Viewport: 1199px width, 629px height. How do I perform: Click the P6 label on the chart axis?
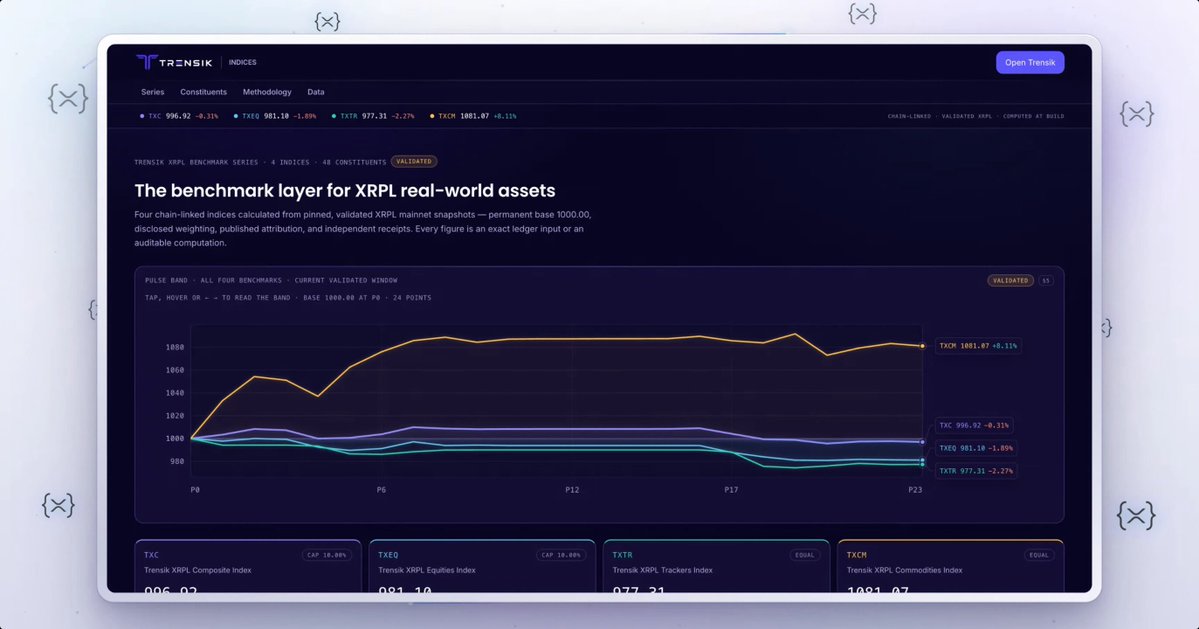pyautogui.click(x=381, y=490)
